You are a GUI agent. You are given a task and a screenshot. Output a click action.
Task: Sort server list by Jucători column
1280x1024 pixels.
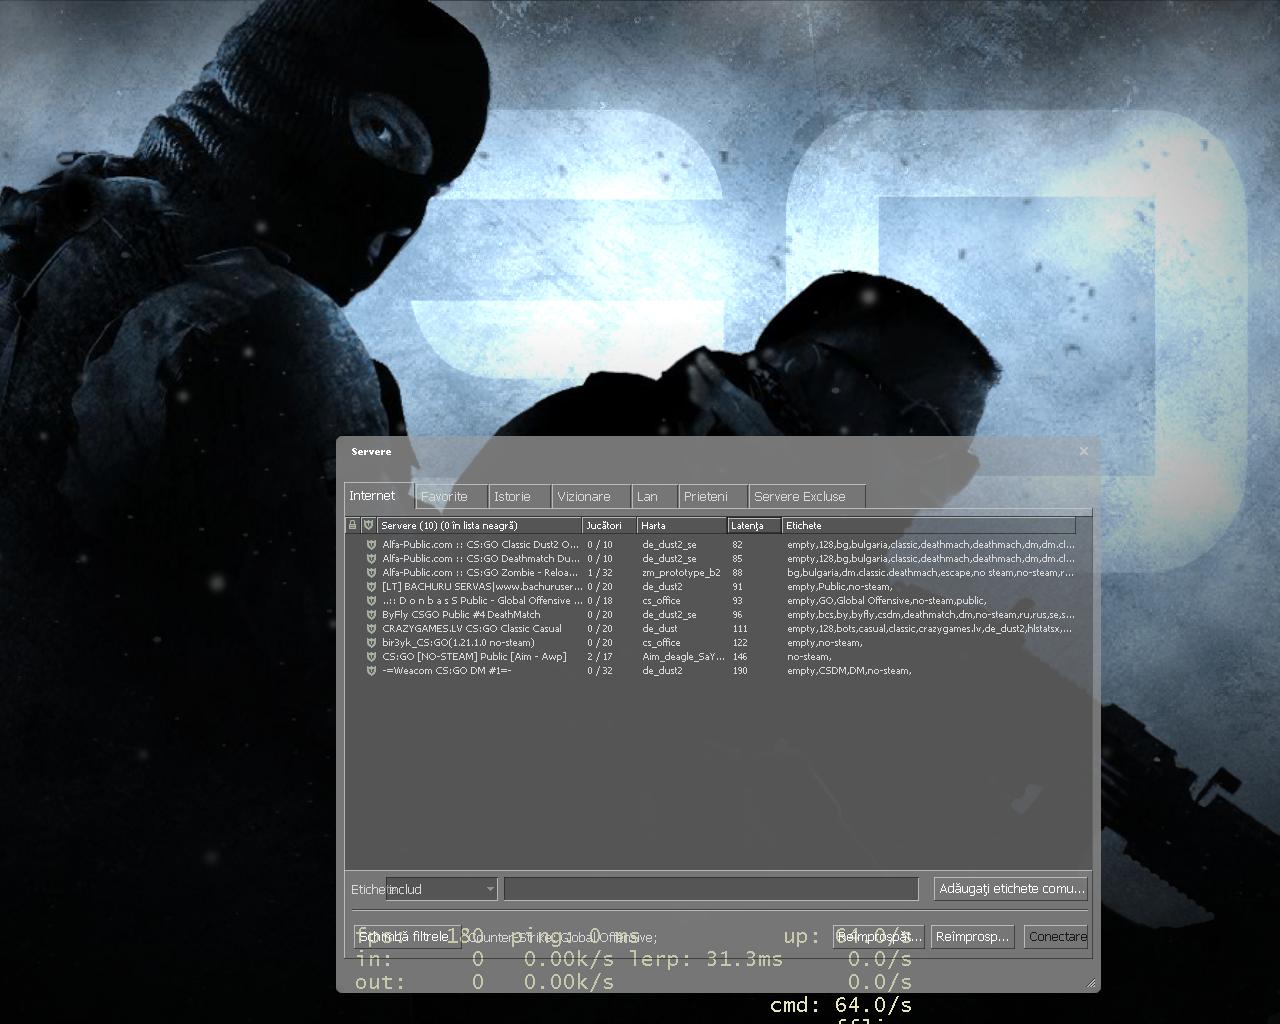click(x=608, y=525)
